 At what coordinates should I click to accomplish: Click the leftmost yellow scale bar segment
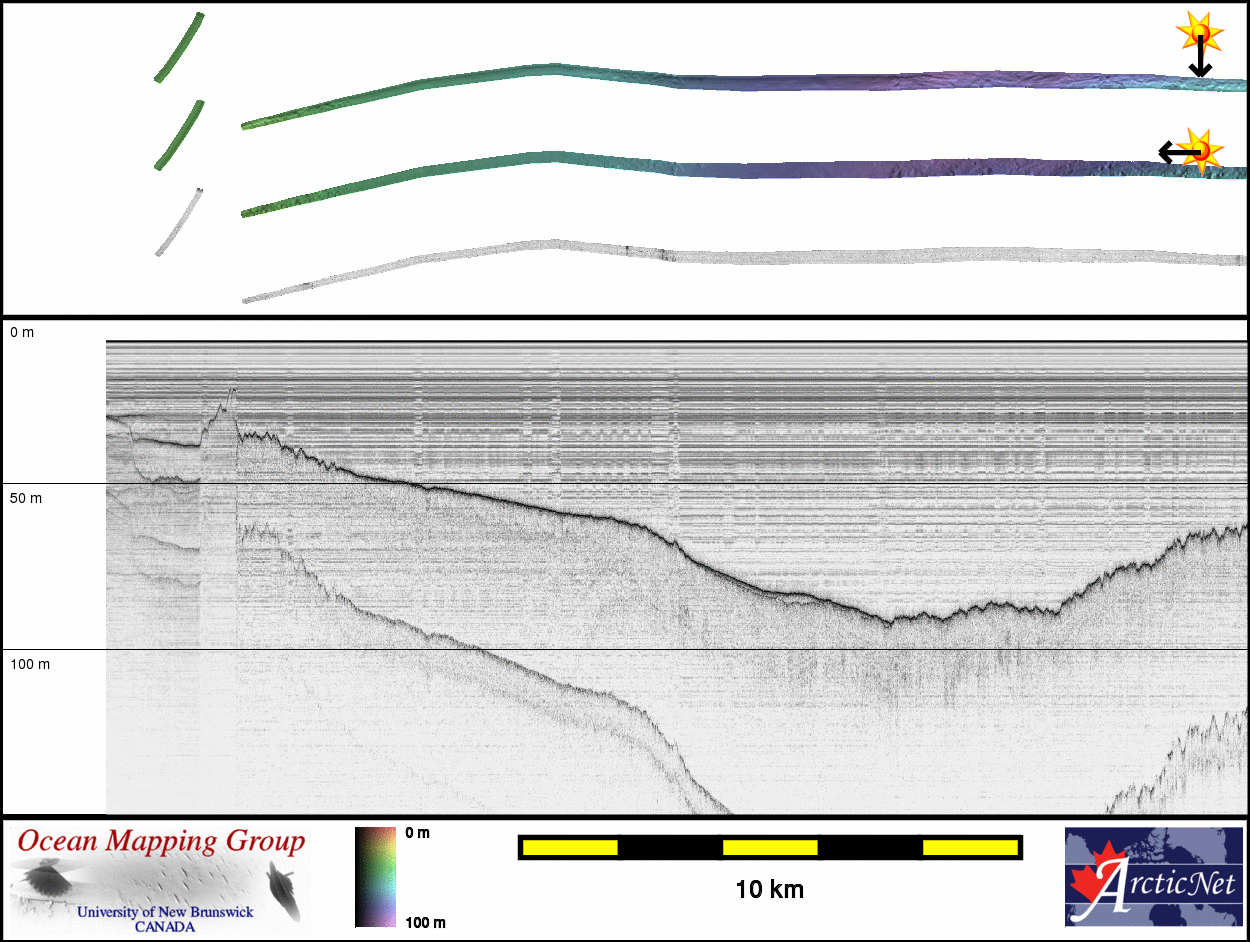[570, 848]
